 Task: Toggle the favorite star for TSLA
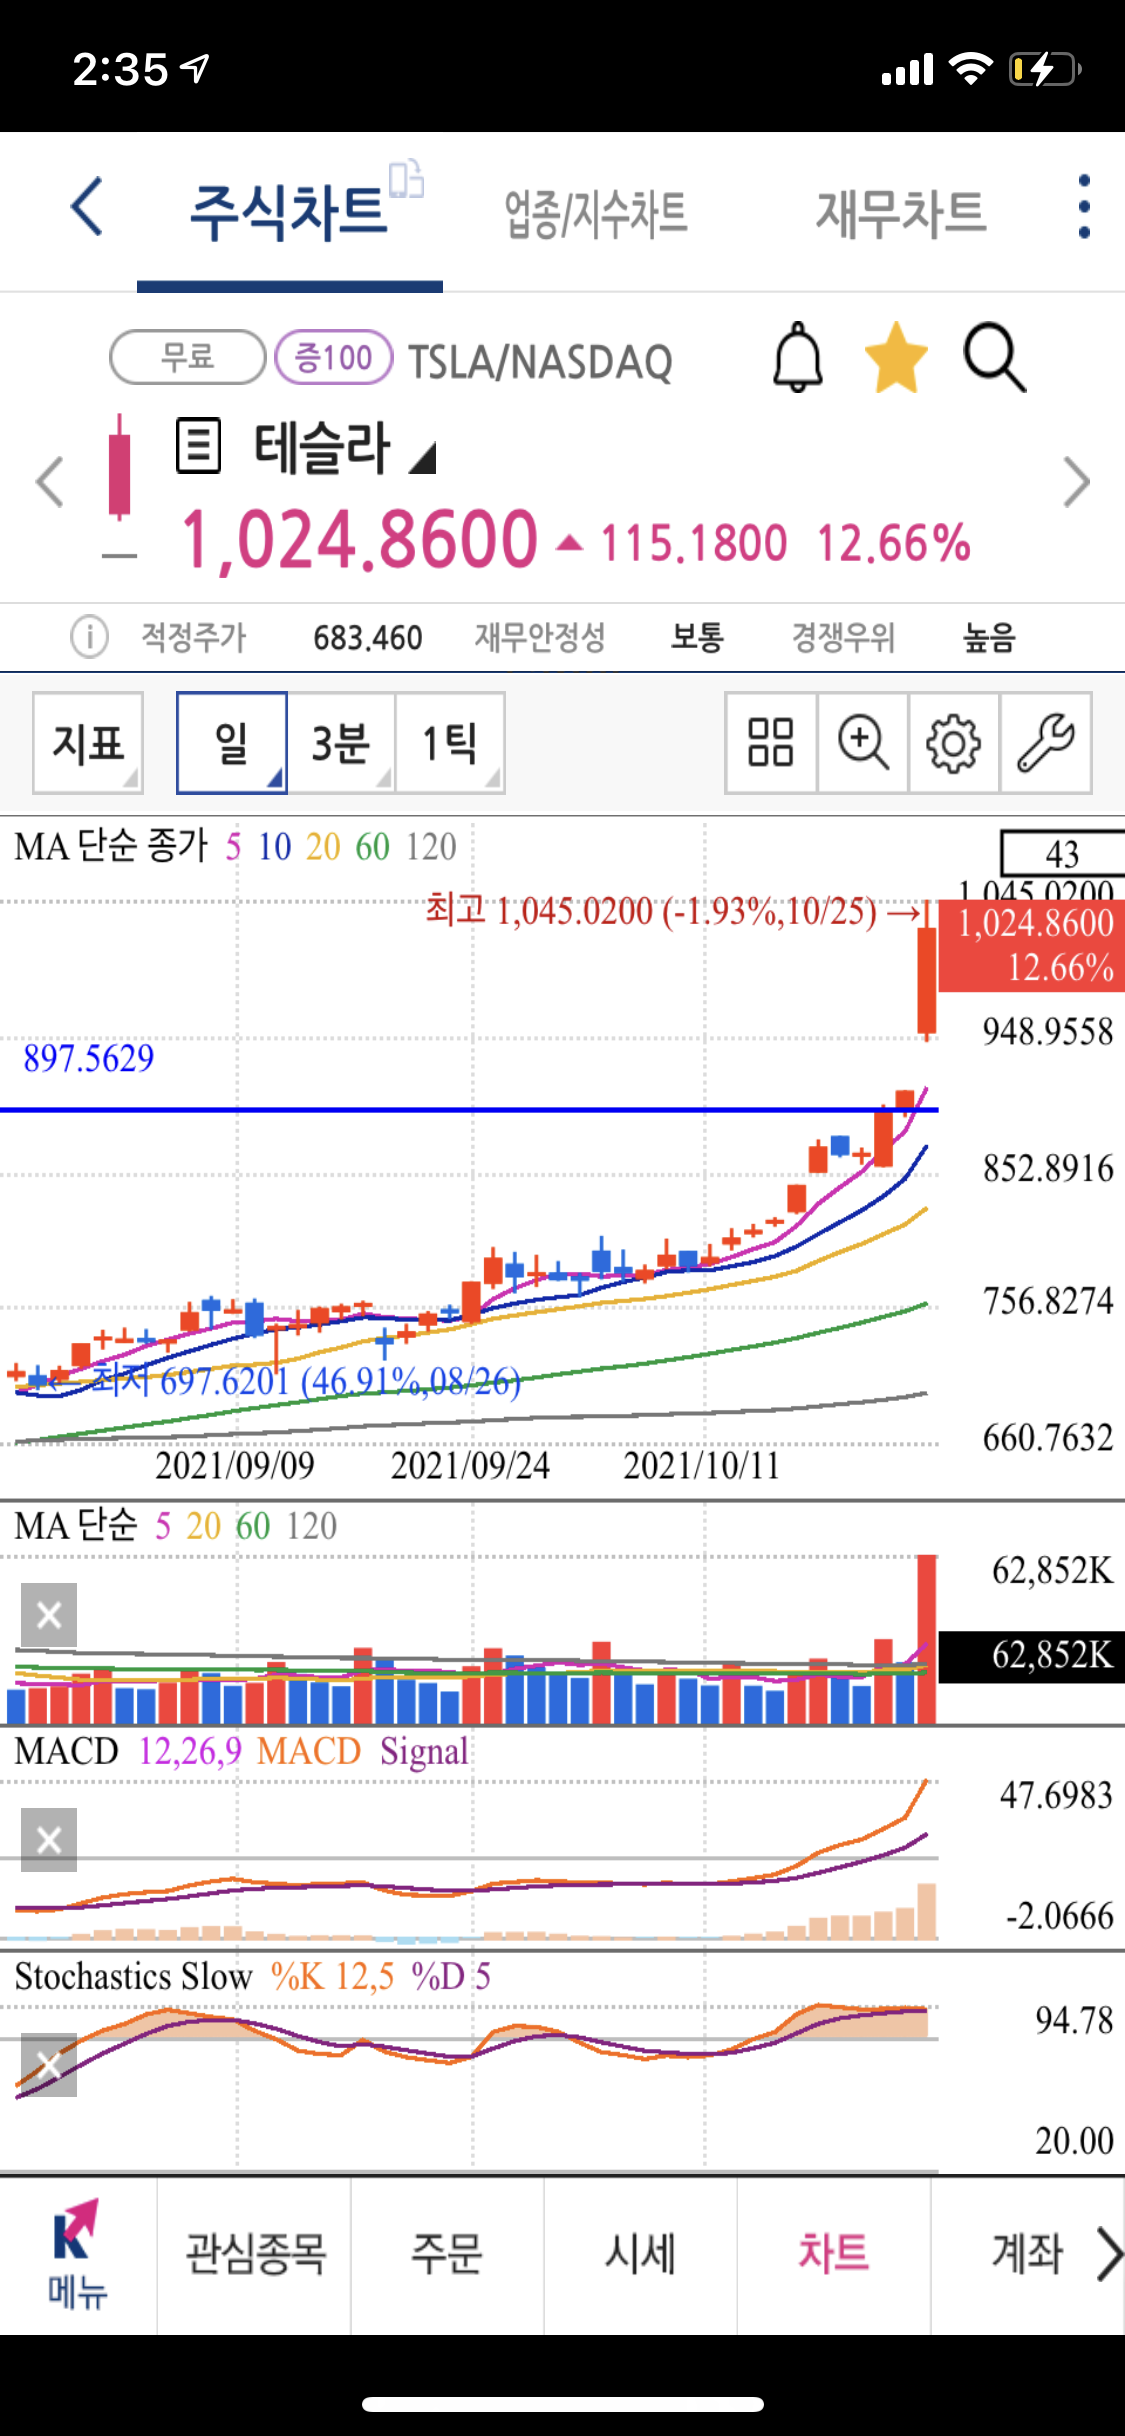896,357
